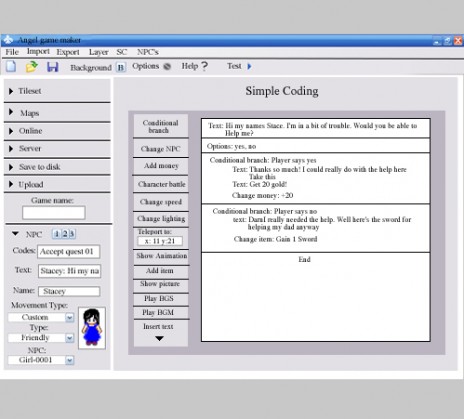The width and height of the screenshot is (464, 419).
Task: Select the Text: Get 20 gold! line
Action: point(259,185)
